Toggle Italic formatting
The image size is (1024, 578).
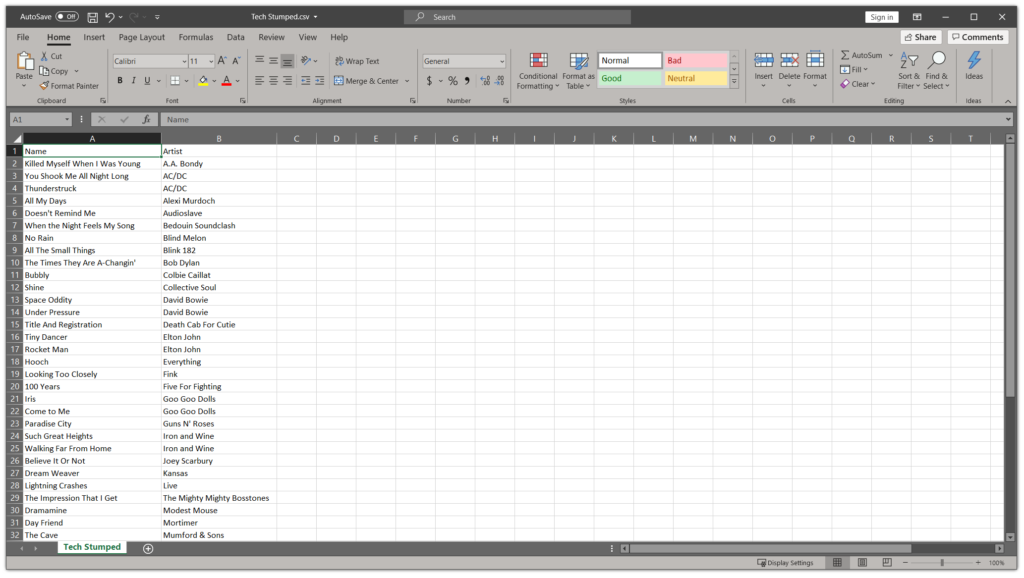coord(133,81)
